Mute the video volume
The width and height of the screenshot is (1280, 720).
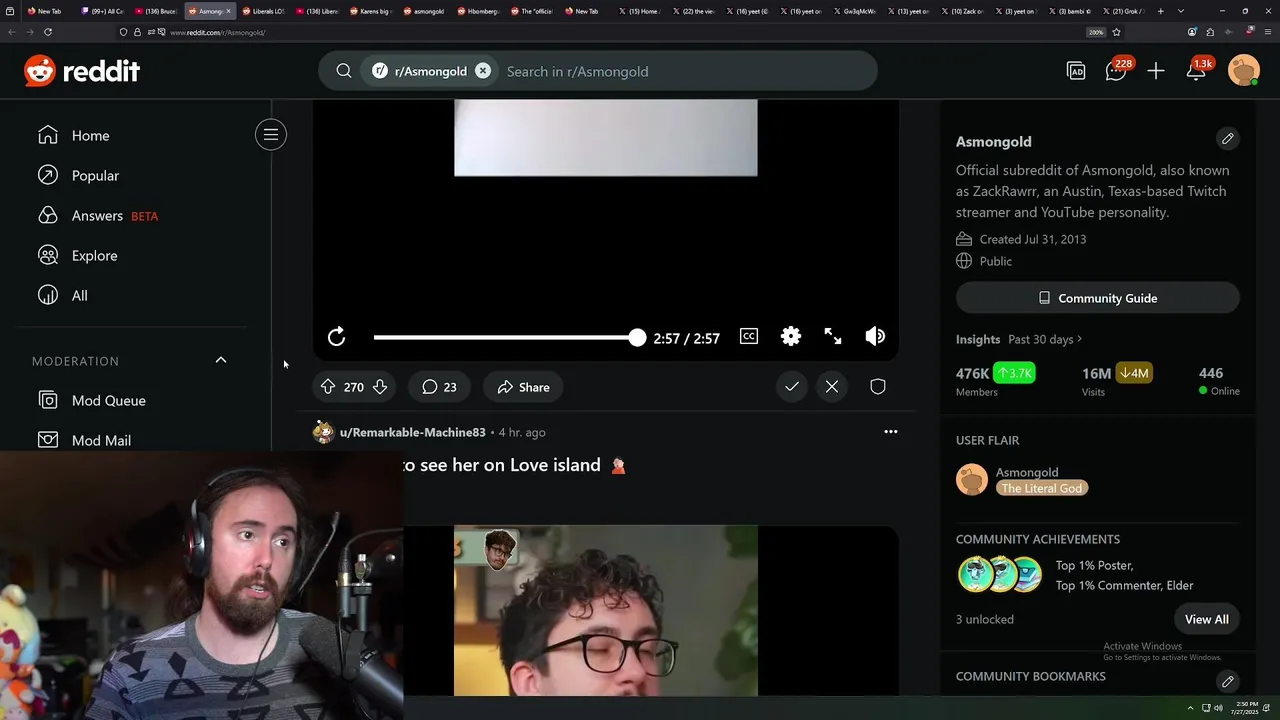coord(875,337)
